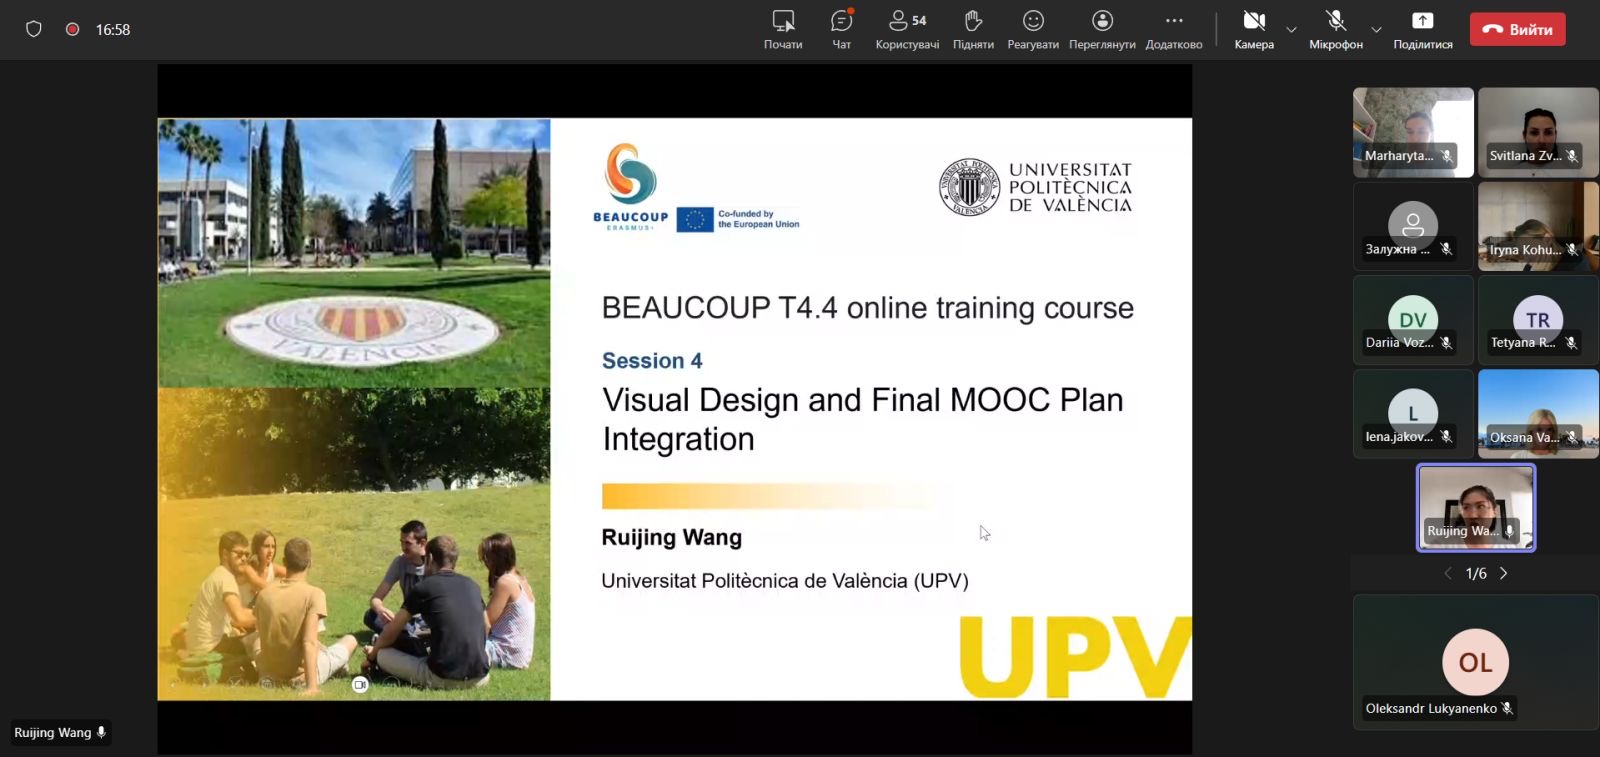
Task: Click the muted mic icon on lena.jakov's tile
Action: [x=1447, y=437]
